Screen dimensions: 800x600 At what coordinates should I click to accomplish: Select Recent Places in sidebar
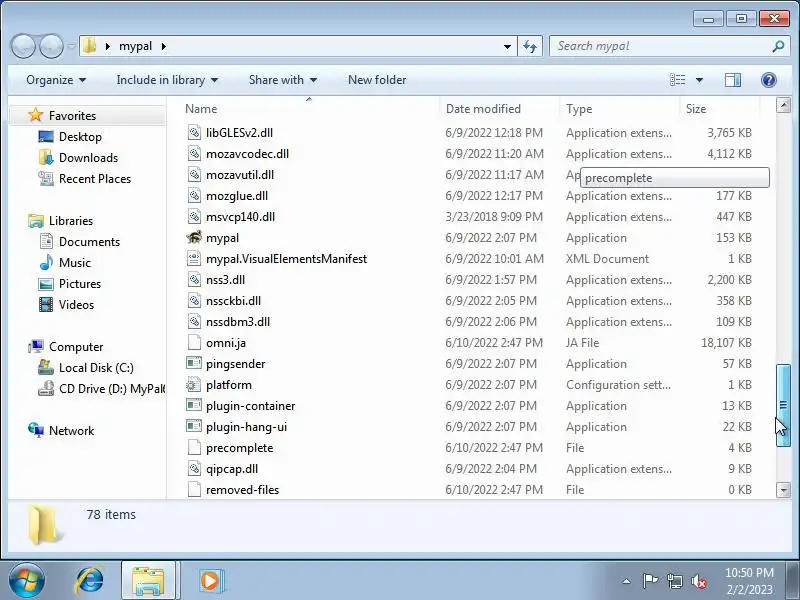(x=95, y=179)
